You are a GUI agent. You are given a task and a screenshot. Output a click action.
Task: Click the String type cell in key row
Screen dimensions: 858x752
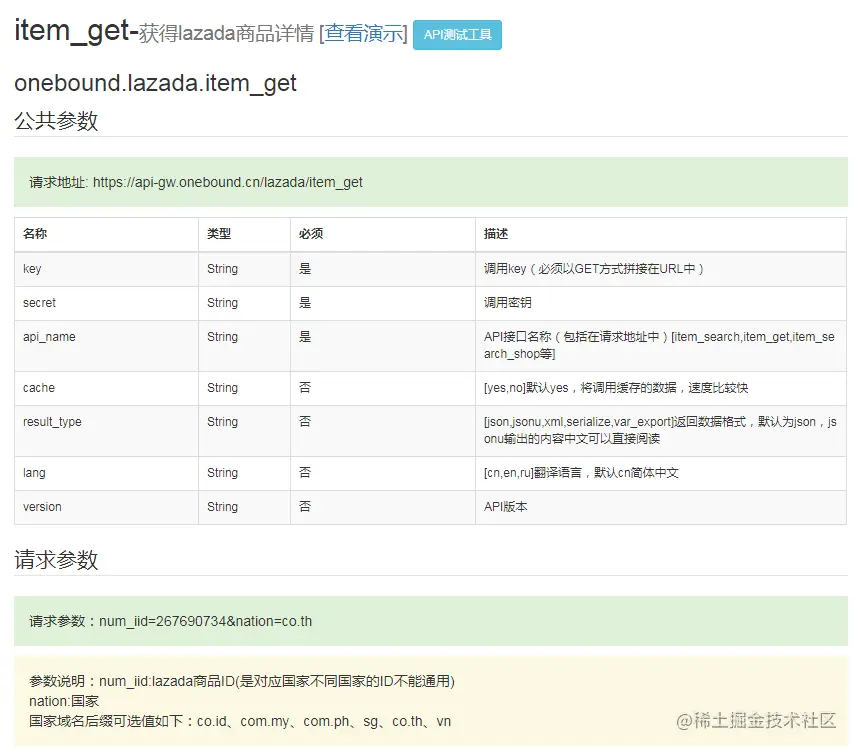(244, 269)
